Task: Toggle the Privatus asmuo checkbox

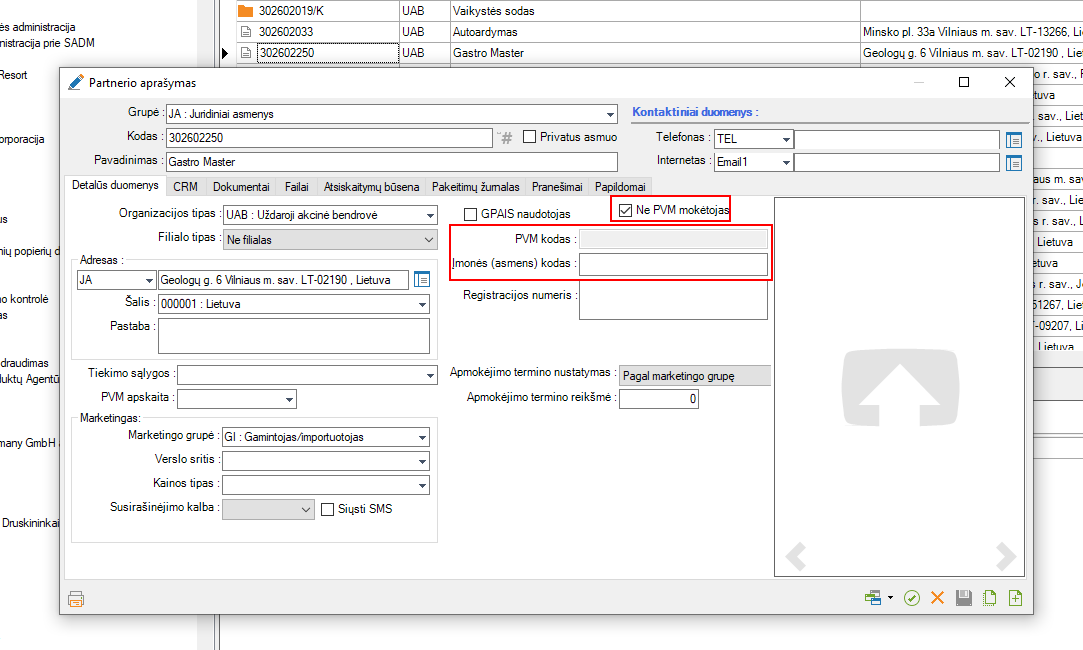Action: tap(530, 137)
